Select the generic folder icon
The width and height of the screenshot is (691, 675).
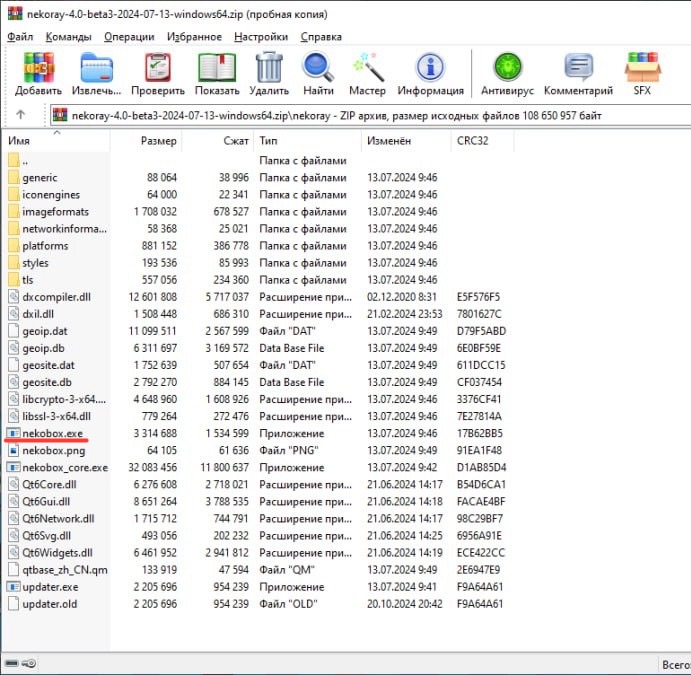tap(14, 178)
